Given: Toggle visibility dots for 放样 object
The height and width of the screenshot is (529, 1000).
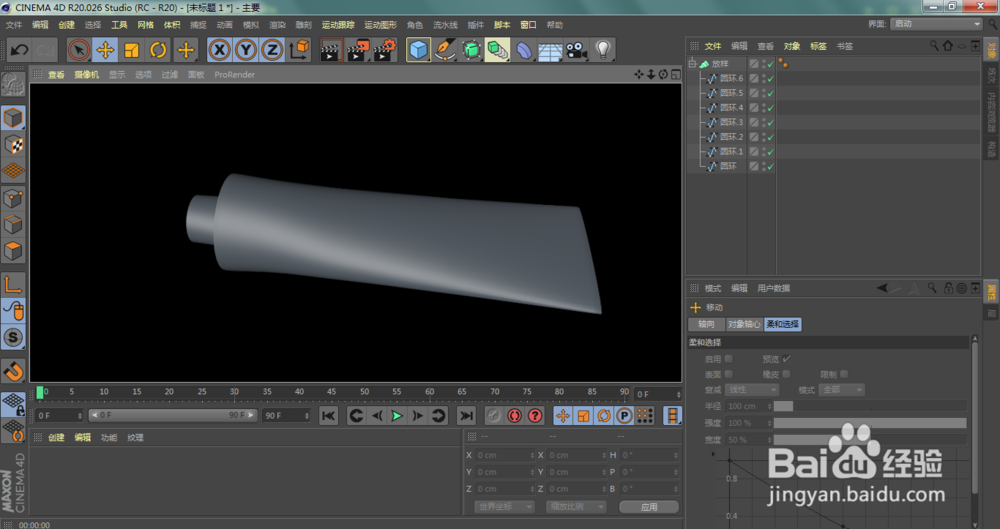Looking at the screenshot, I should pos(763,64).
